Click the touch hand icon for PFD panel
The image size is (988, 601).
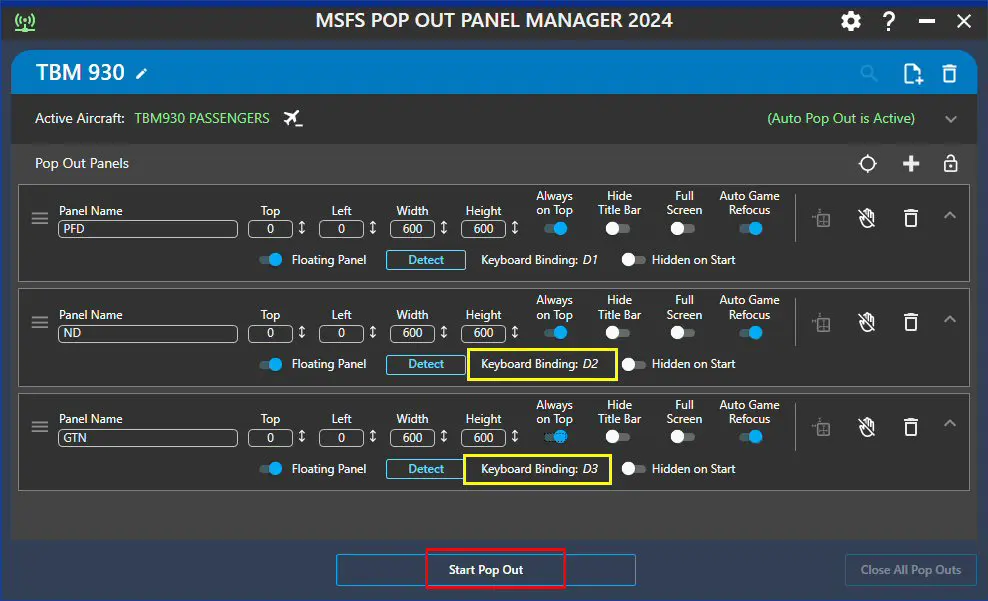tap(867, 219)
